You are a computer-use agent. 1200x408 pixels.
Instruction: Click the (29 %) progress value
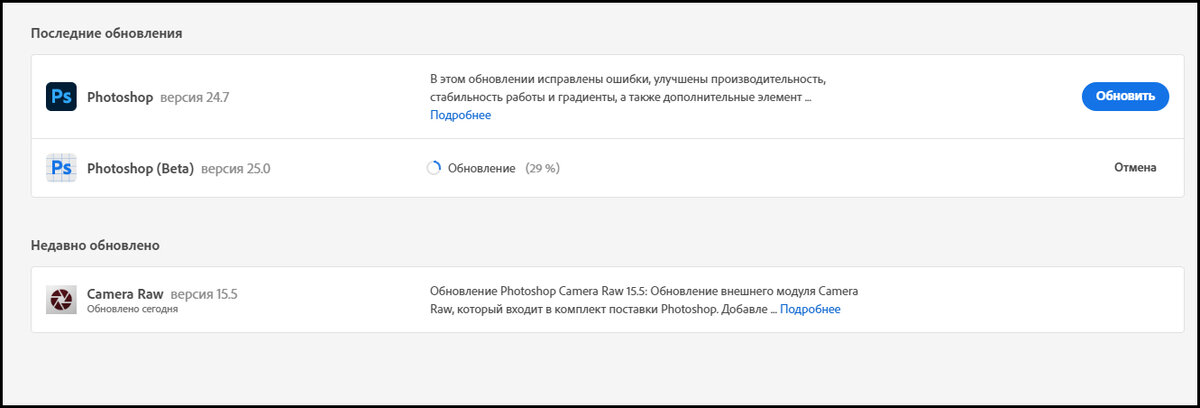click(542, 168)
